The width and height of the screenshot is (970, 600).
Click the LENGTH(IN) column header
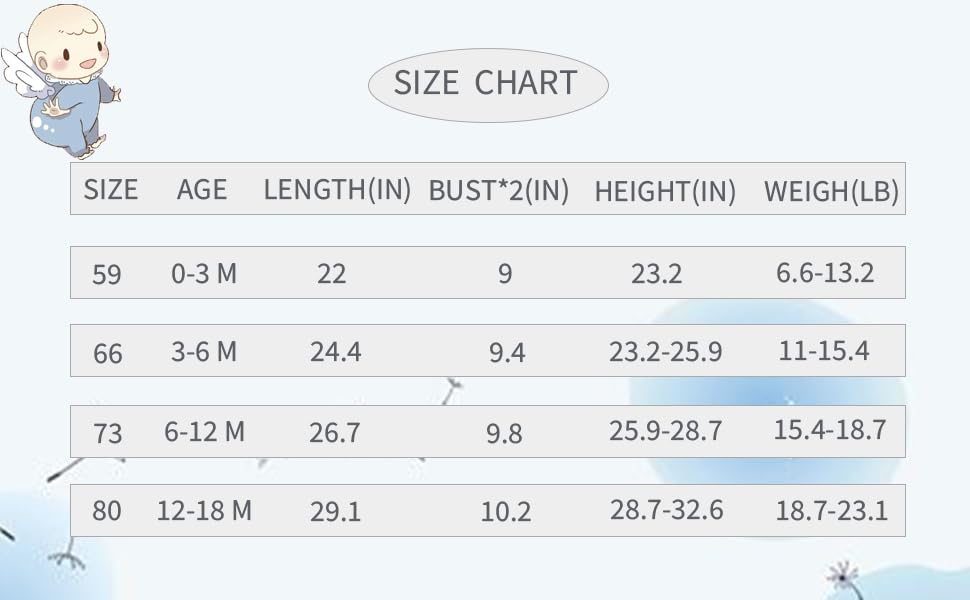click(x=337, y=189)
